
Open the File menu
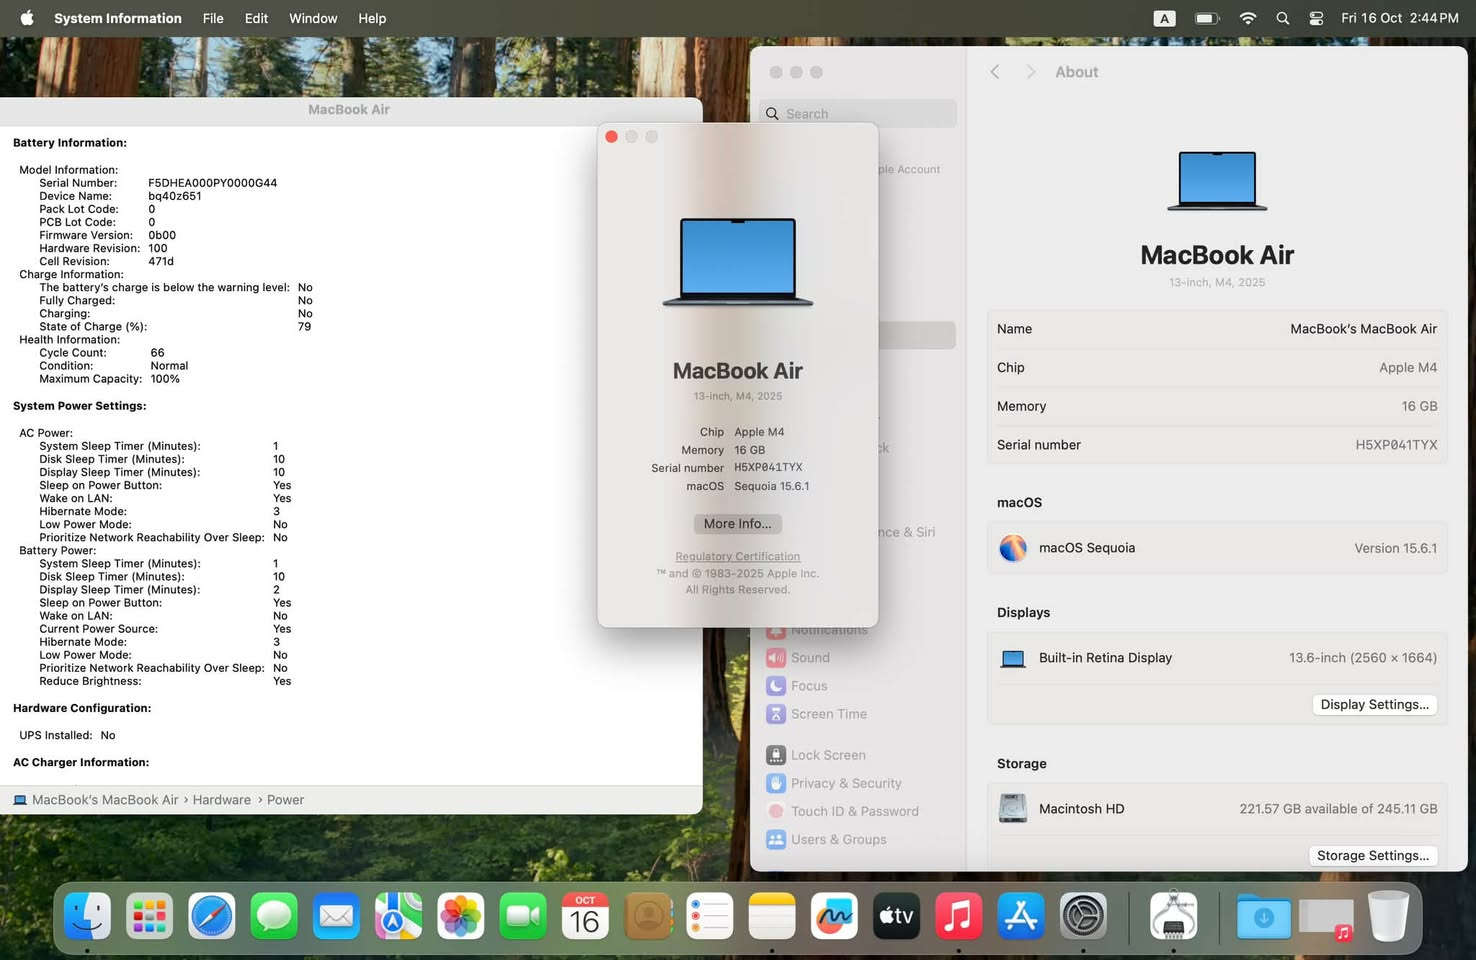pyautogui.click(x=213, y=18)
